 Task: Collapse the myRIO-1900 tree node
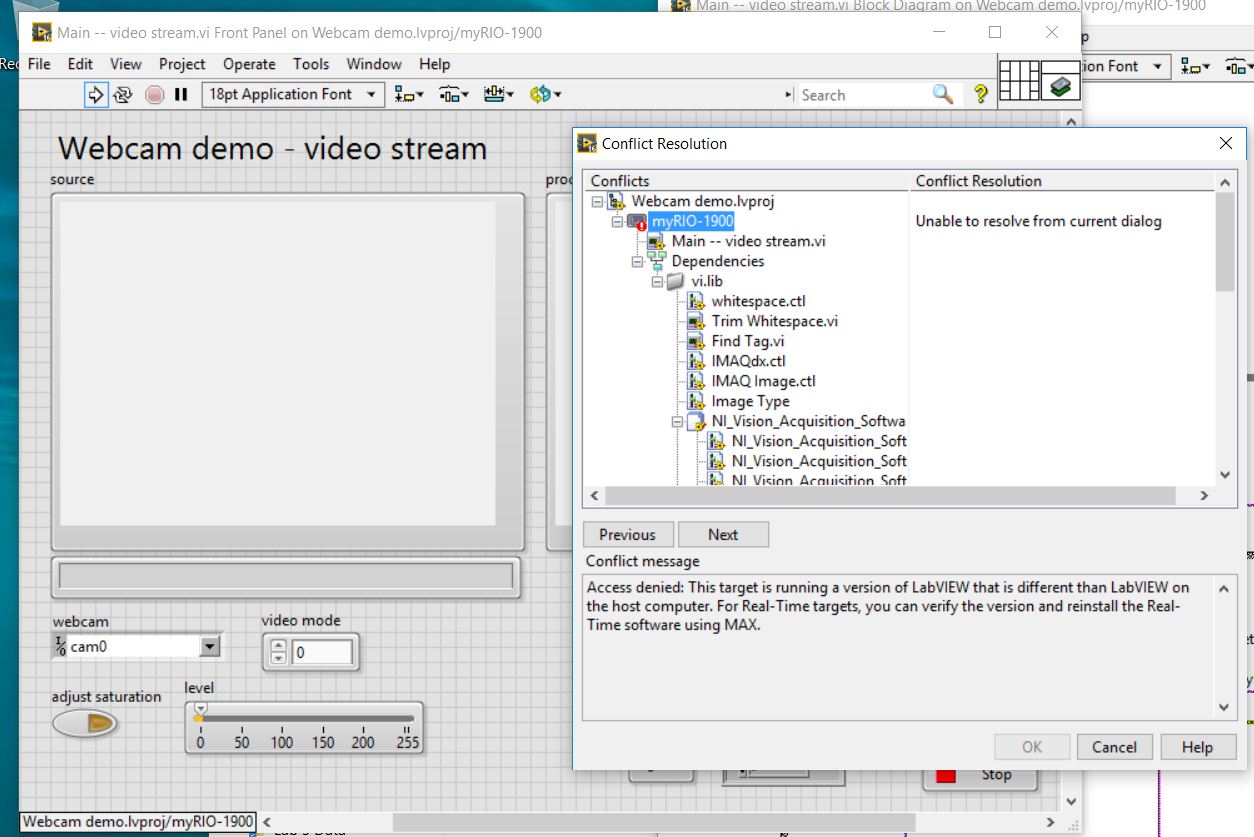(x=617, y=221)
